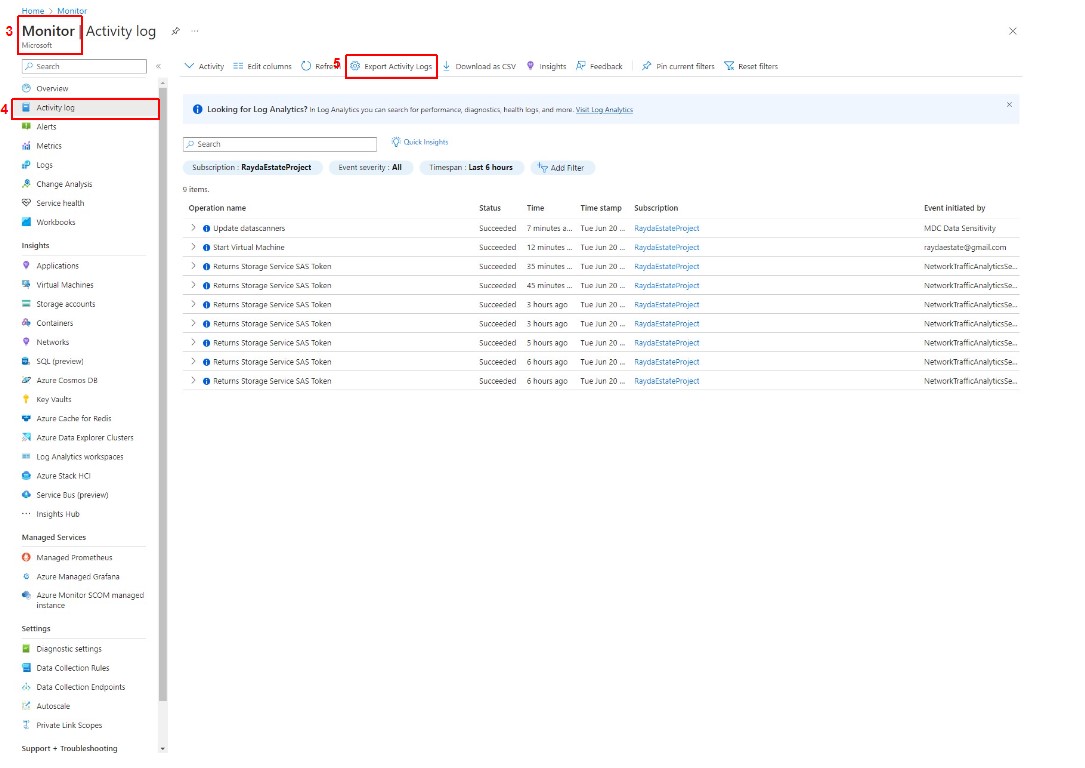Focus the activity log Search field
The height and width of the screenshot is (768, 1085).
click(x=280, y=144)
